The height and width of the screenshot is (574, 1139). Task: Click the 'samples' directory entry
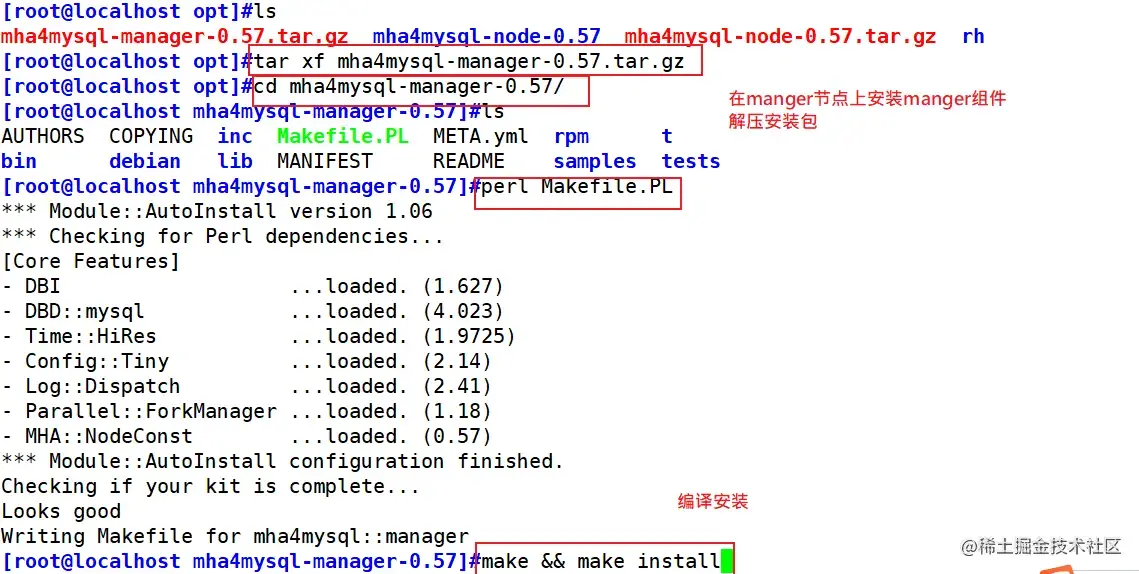pyautogui.click(x=595, y=161)
